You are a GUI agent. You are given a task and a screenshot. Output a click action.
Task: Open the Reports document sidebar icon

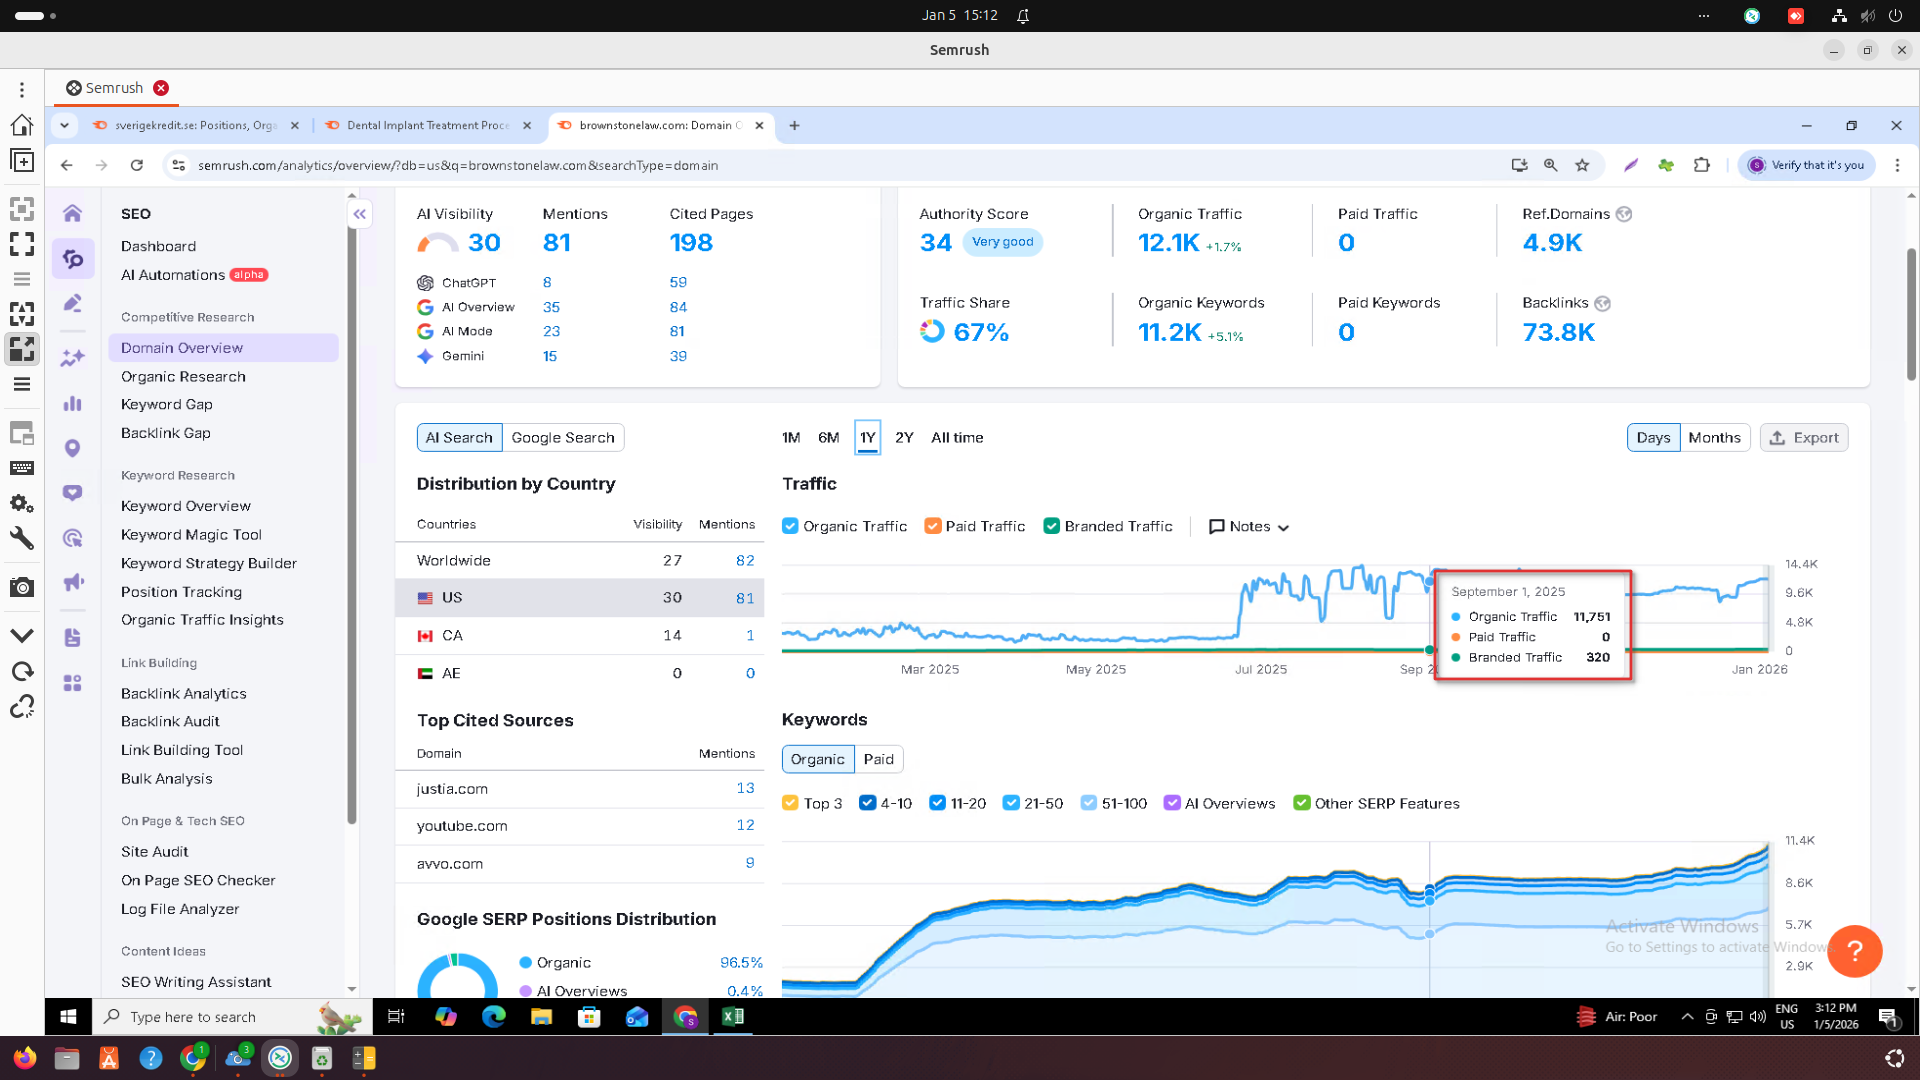click(72, 638)
